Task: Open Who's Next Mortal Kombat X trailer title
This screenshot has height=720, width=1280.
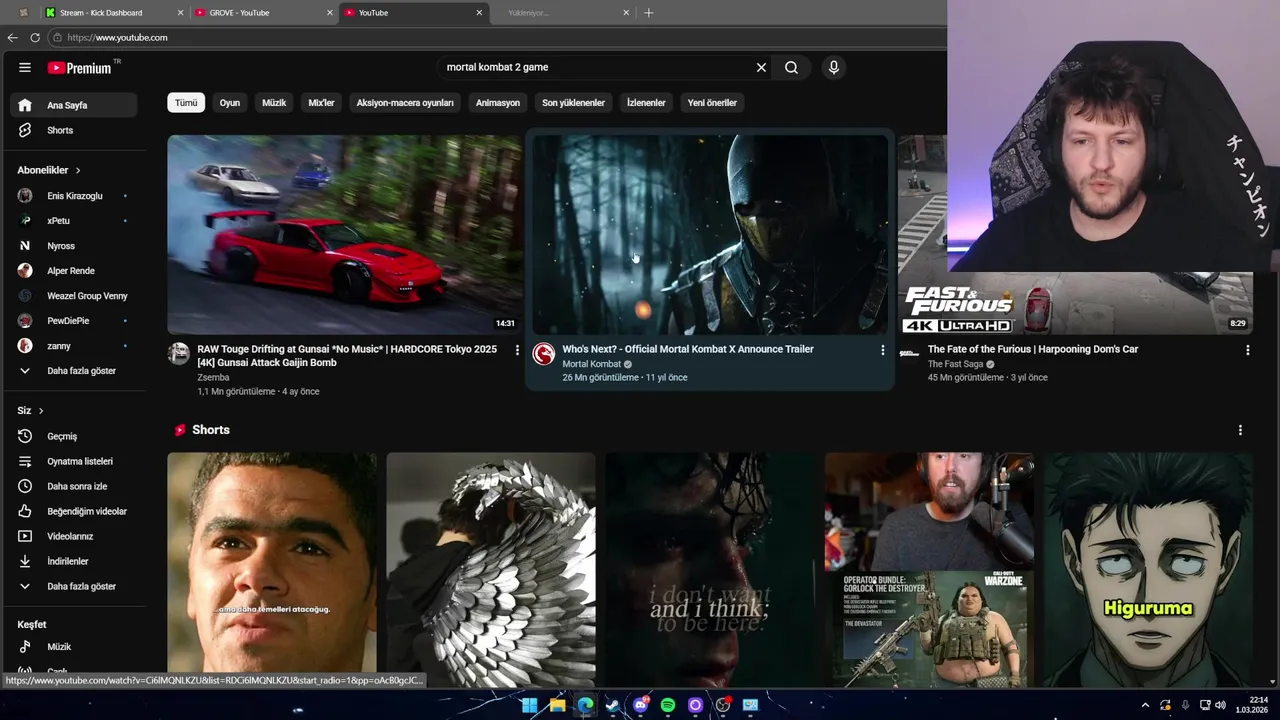Action: point(688,349)
